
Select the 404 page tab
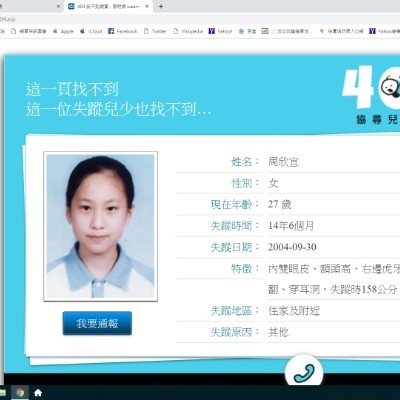(x=108, y=6)
